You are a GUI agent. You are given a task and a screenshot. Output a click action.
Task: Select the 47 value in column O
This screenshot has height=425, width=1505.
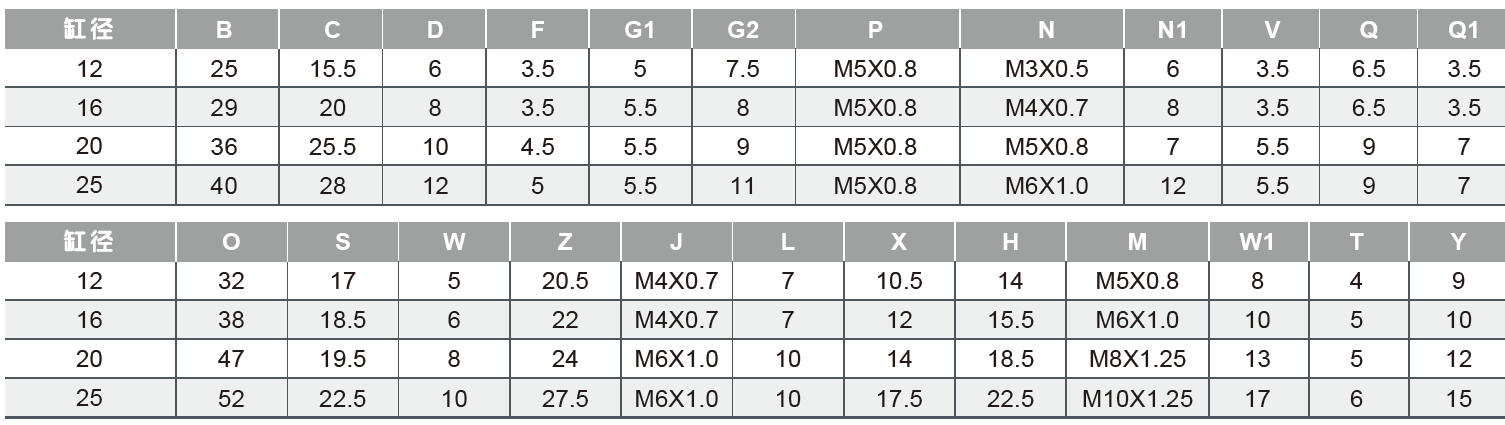231,360
